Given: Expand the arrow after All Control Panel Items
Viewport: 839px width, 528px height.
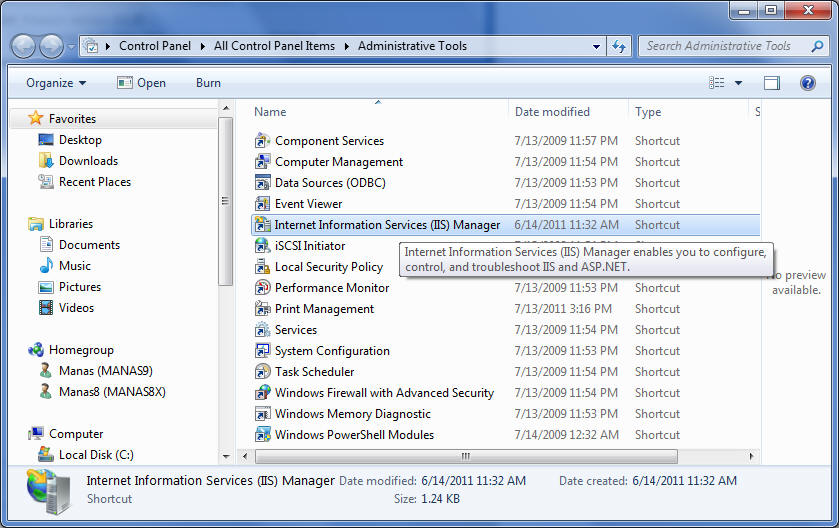Looking at the screenshot, I should click(347, 47).
